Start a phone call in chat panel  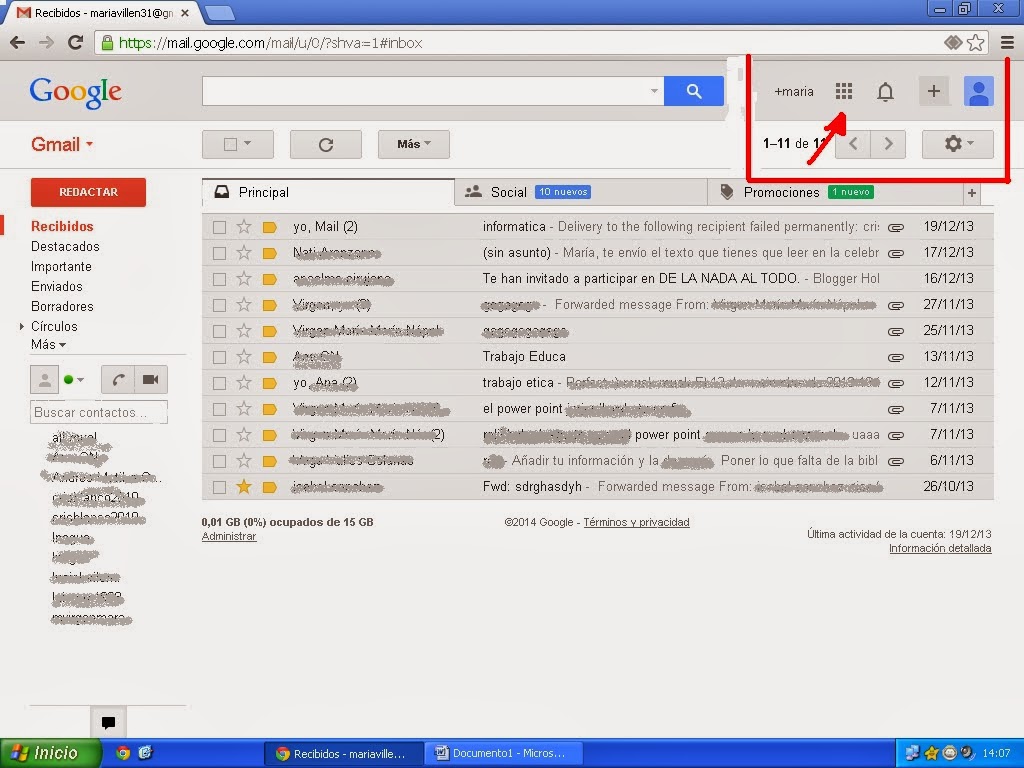pos(118,379)
